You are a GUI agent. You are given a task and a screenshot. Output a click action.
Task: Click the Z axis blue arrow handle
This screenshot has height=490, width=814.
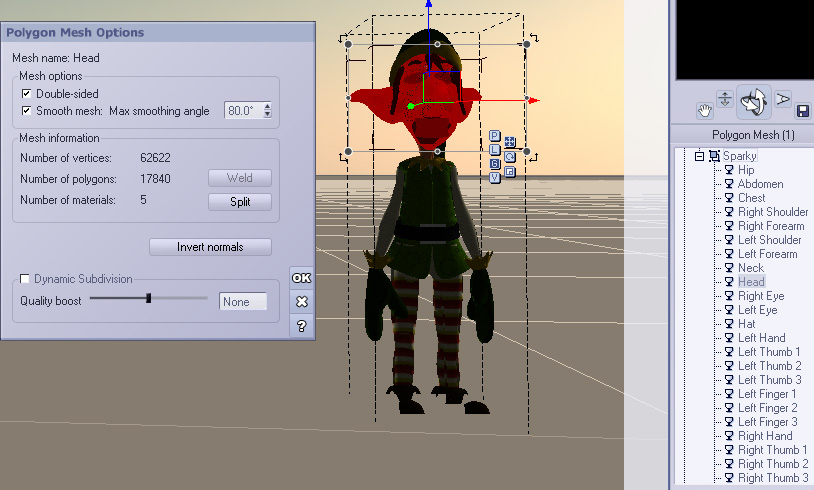[x=429, y=4]
